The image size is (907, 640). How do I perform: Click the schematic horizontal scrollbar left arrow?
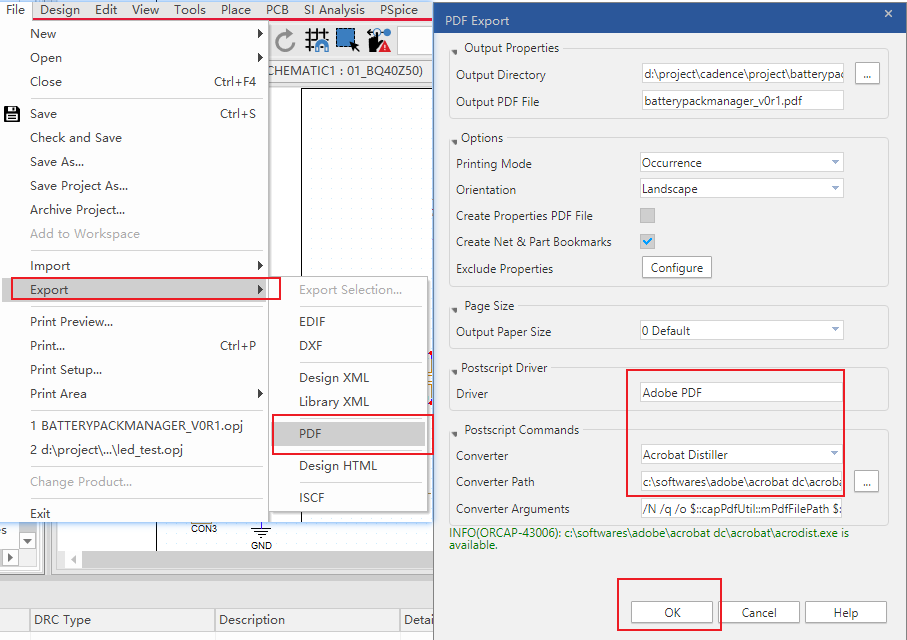pyautogui.click(x=73, y=560)
